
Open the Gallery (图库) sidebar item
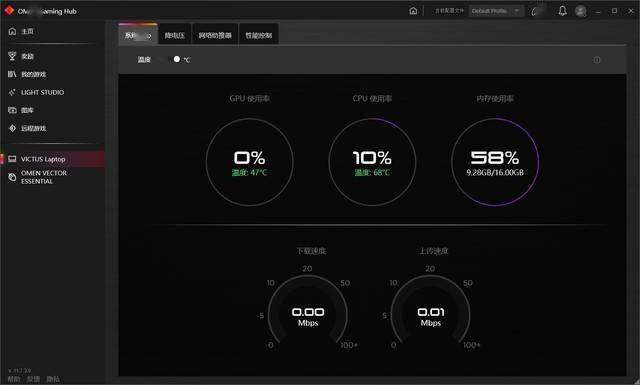tap(21, 110)
